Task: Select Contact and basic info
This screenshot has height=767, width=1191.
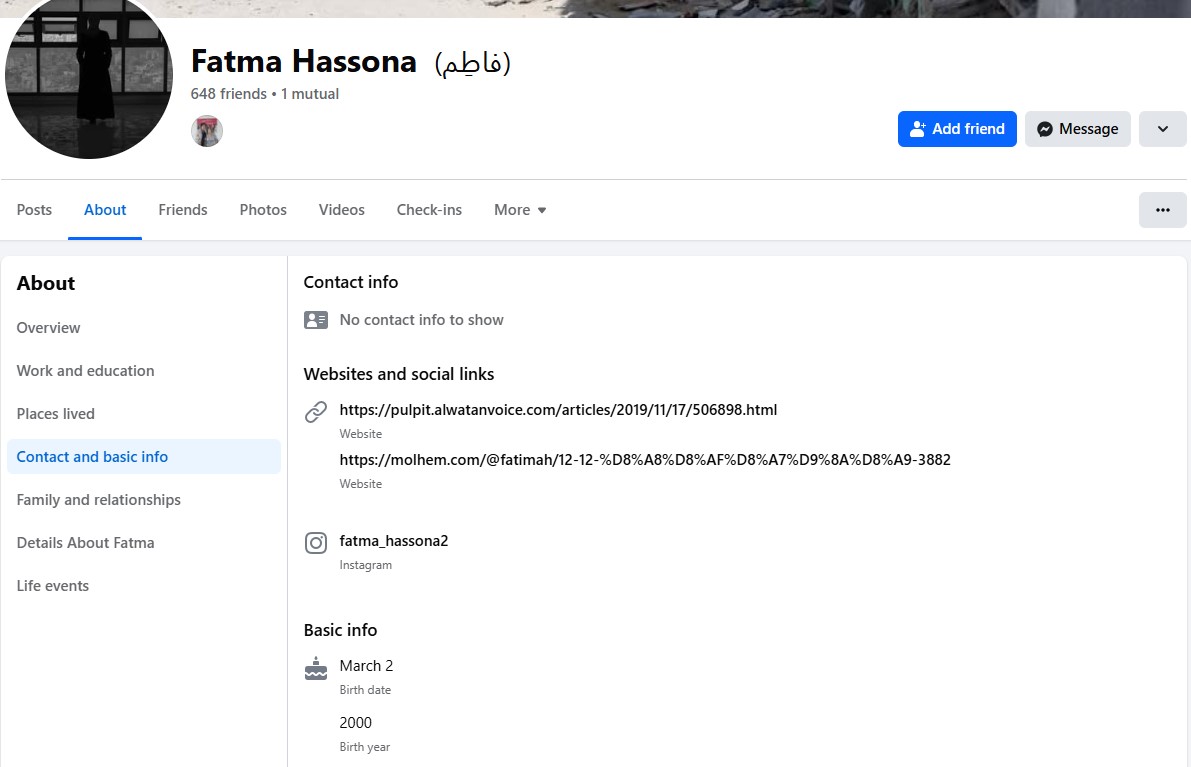Action: tap(144, 456)
